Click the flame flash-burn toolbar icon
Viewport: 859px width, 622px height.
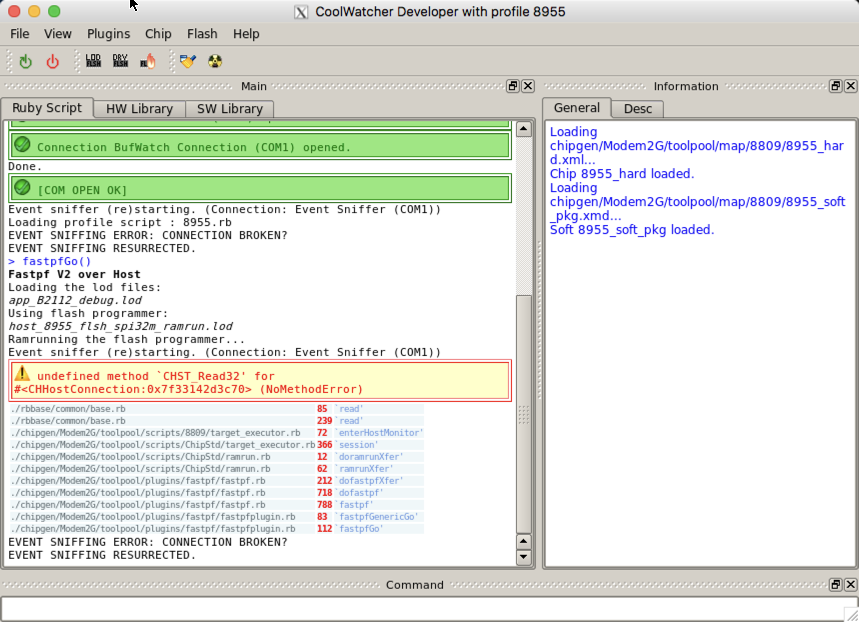click(148, 61)
